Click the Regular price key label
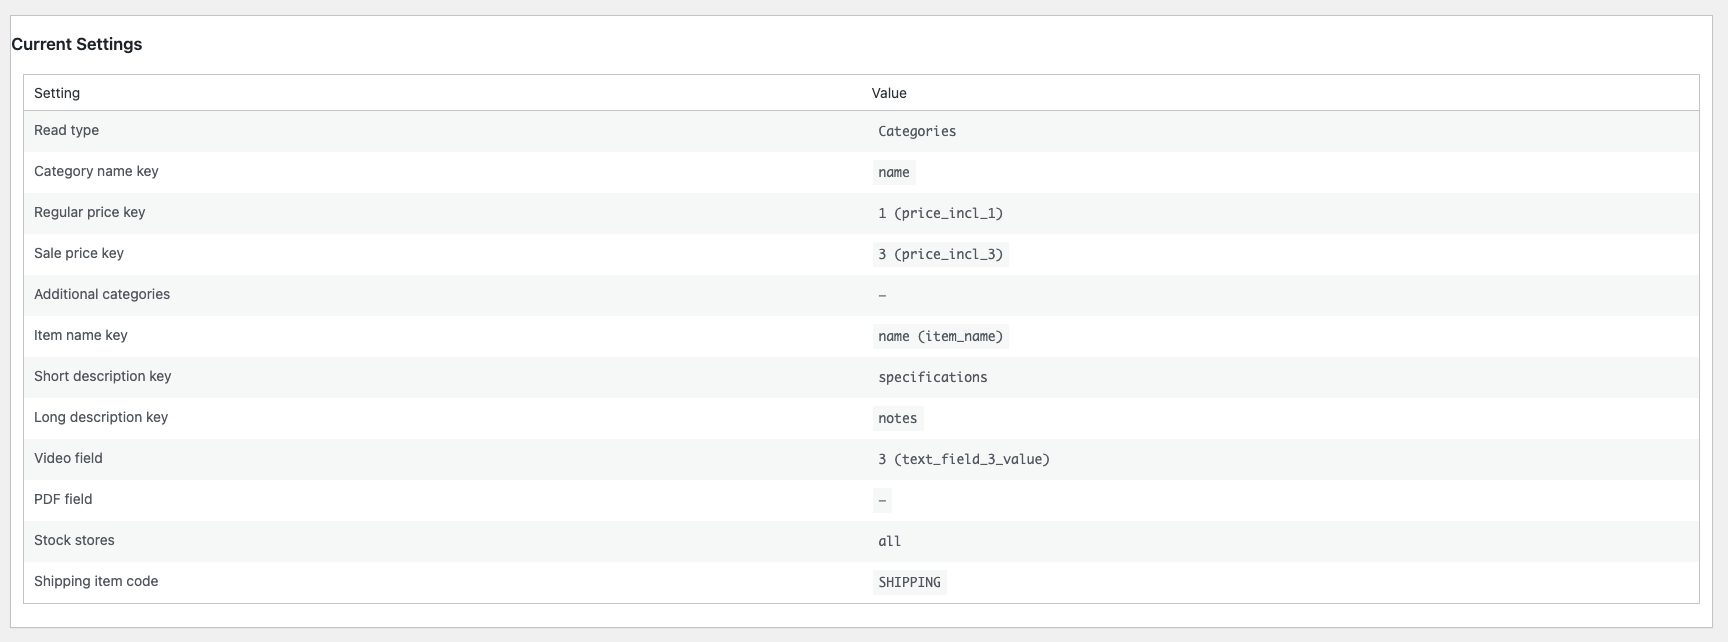 point(90,212)
